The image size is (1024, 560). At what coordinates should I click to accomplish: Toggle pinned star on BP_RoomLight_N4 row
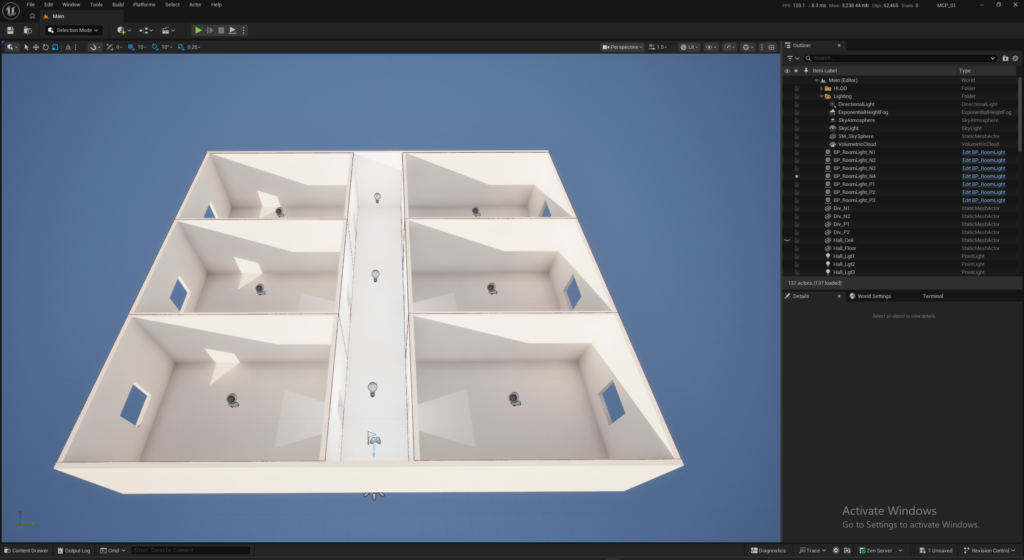796,176
